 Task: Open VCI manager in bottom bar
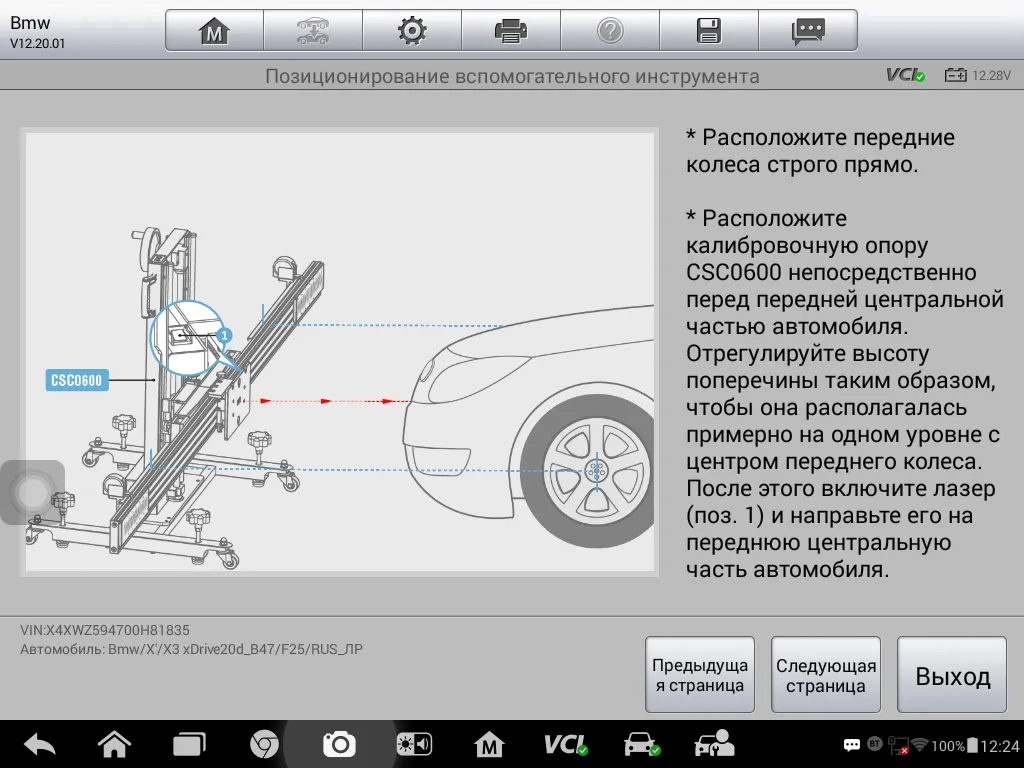566,744
